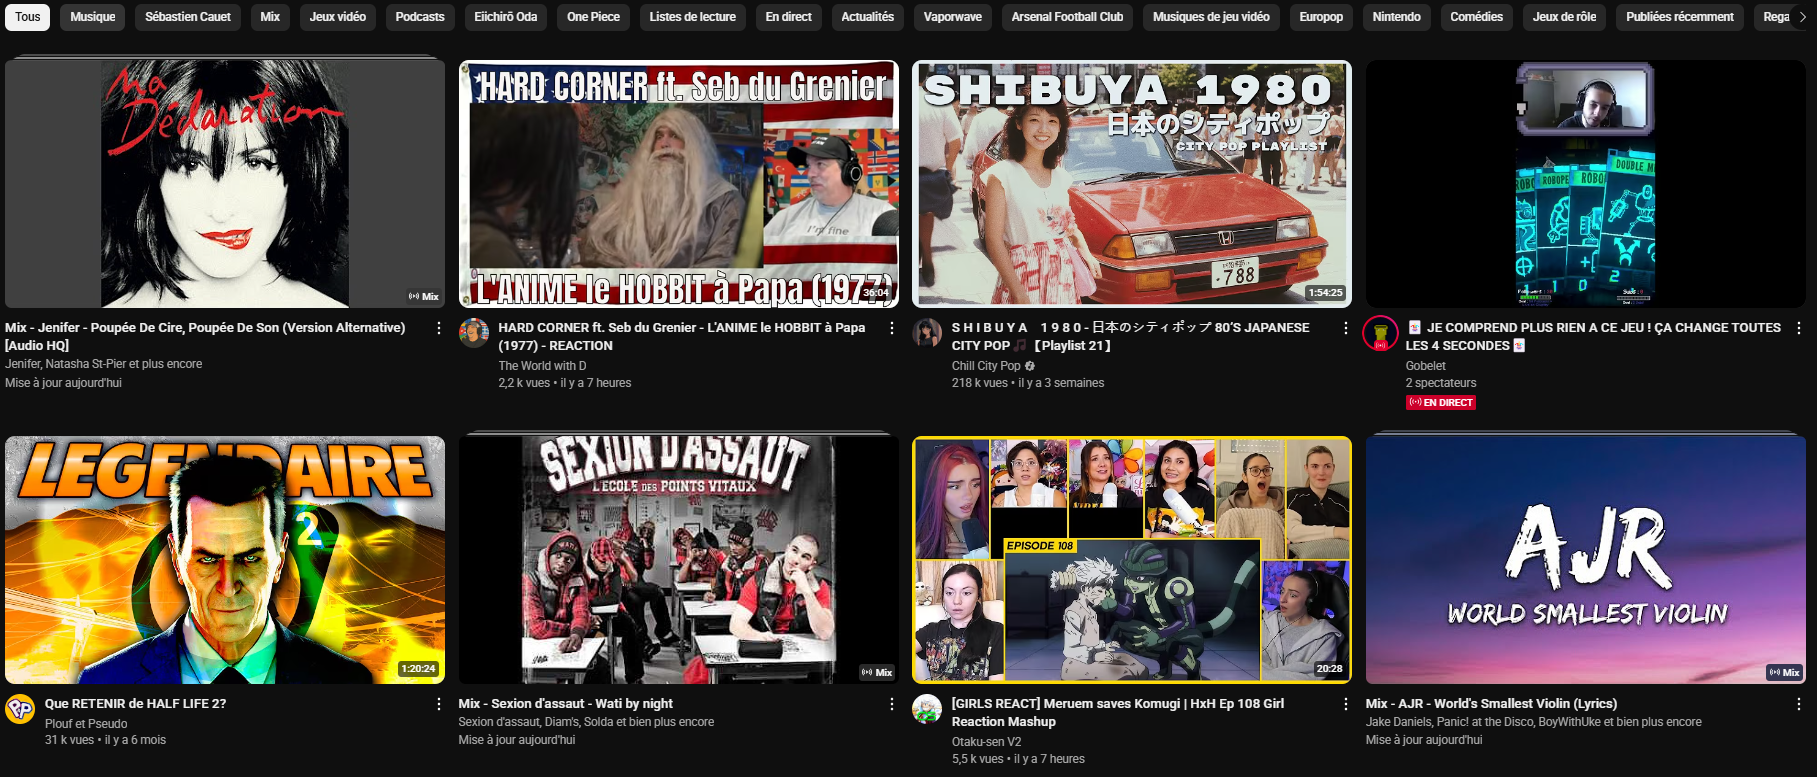This screenshot has height=777, width=1817.
Task: Open title HARD CORNER ft. Seb du Grenier
Action: [x=682, y=336]
